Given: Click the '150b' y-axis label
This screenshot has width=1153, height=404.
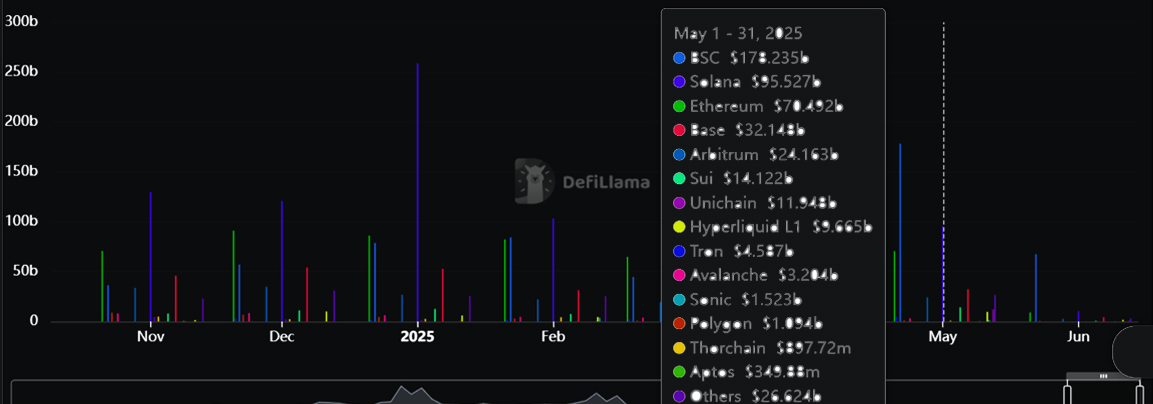Looking at the screenshot, I should [x=21, y=171].
